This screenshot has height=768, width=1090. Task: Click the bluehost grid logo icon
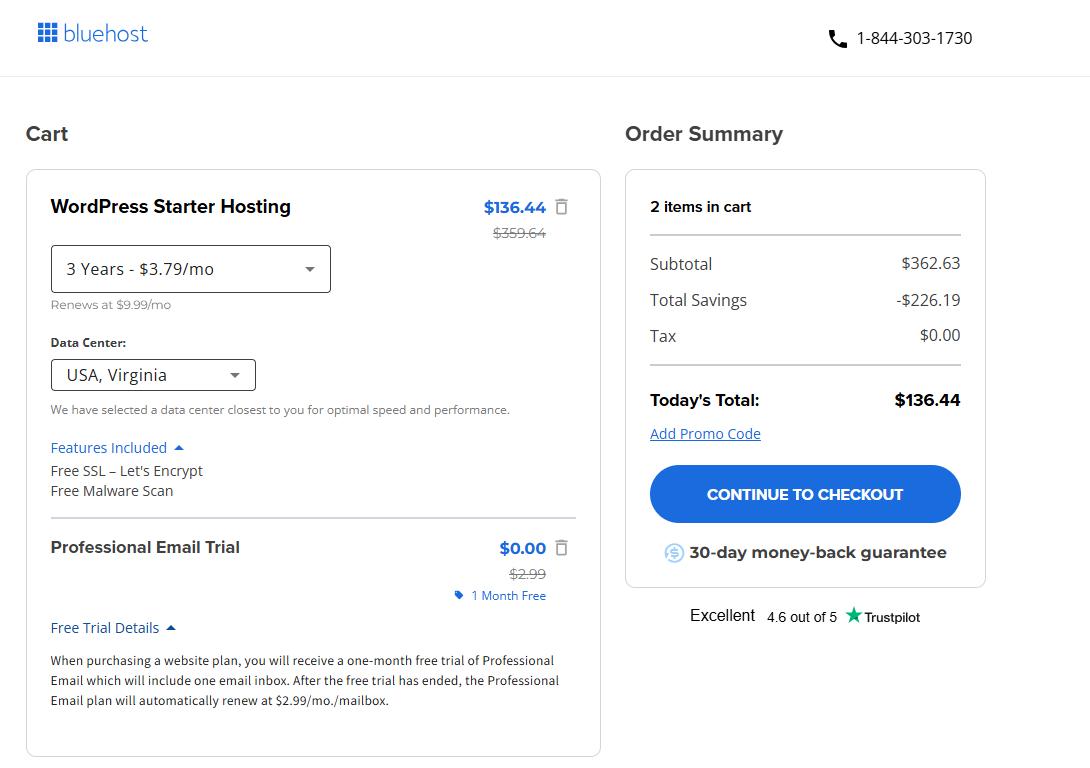pos(47,33)
